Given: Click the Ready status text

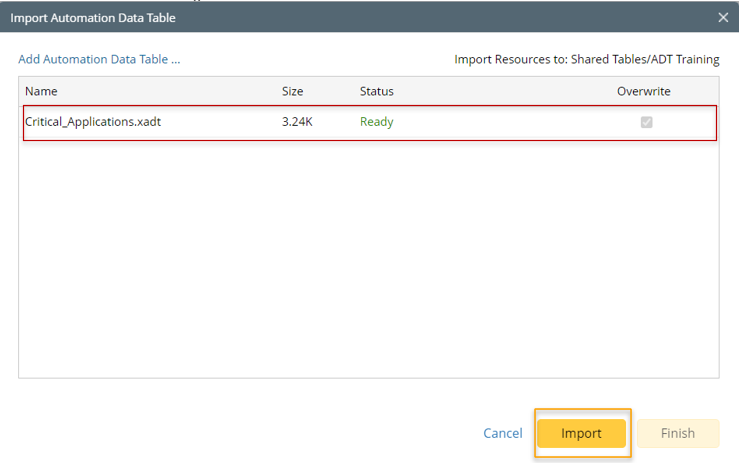Looking at the screenshot, I should pyautogui.click(x=376, y=122).
